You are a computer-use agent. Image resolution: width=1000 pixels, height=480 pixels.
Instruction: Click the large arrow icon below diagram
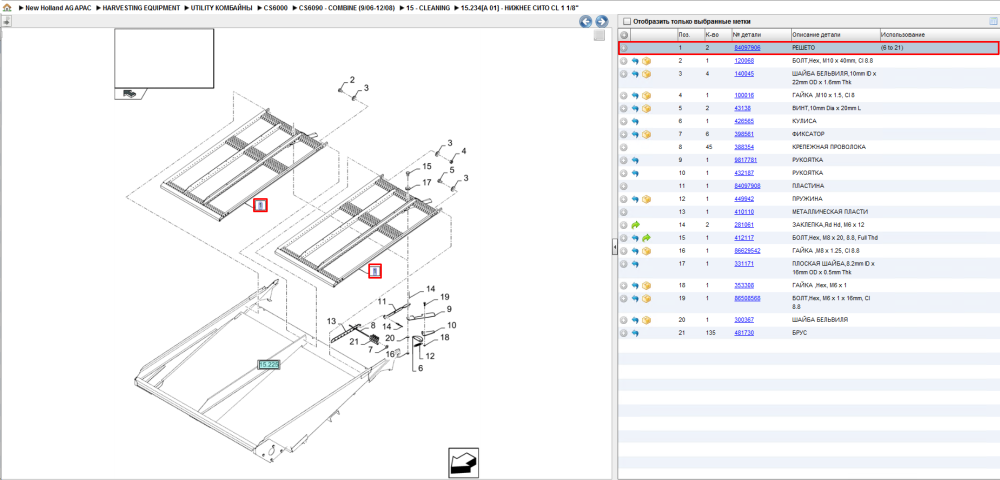tap(464, 463)
